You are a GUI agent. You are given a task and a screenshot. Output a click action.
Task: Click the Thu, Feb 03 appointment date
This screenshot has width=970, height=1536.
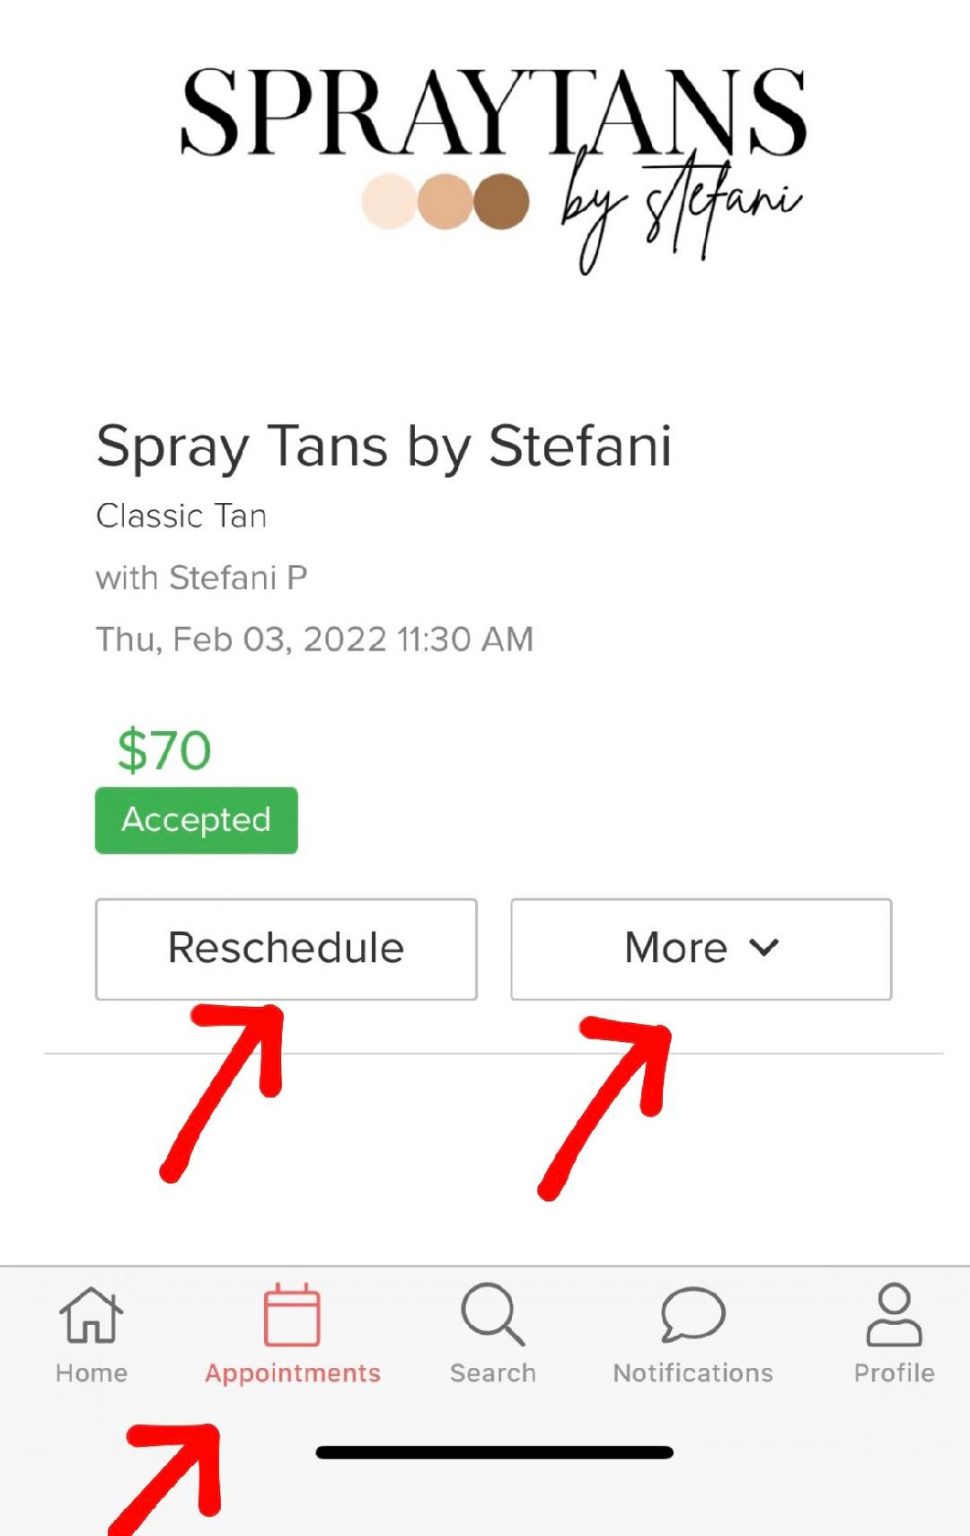pos(314,638)
